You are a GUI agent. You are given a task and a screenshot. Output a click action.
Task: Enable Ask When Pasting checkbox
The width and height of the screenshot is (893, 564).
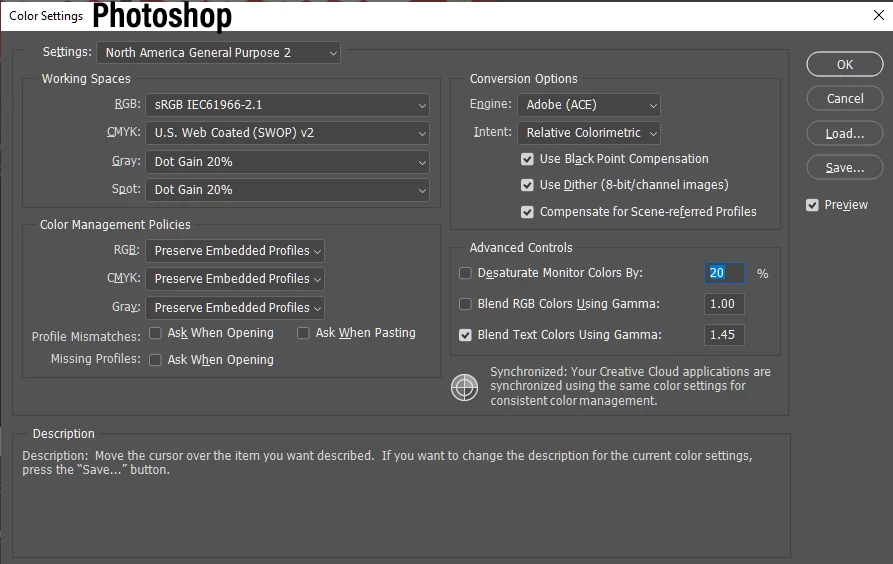click(303, 333)
